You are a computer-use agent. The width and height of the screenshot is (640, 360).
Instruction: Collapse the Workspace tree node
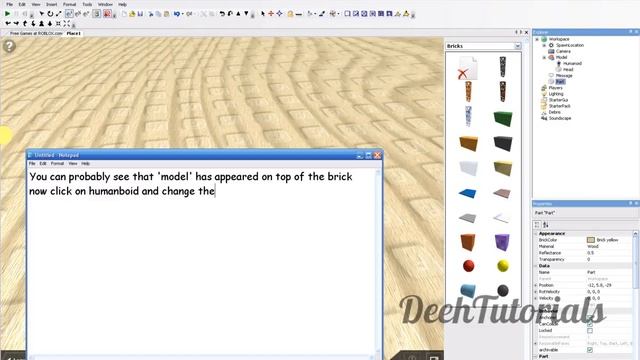point(537,39)
